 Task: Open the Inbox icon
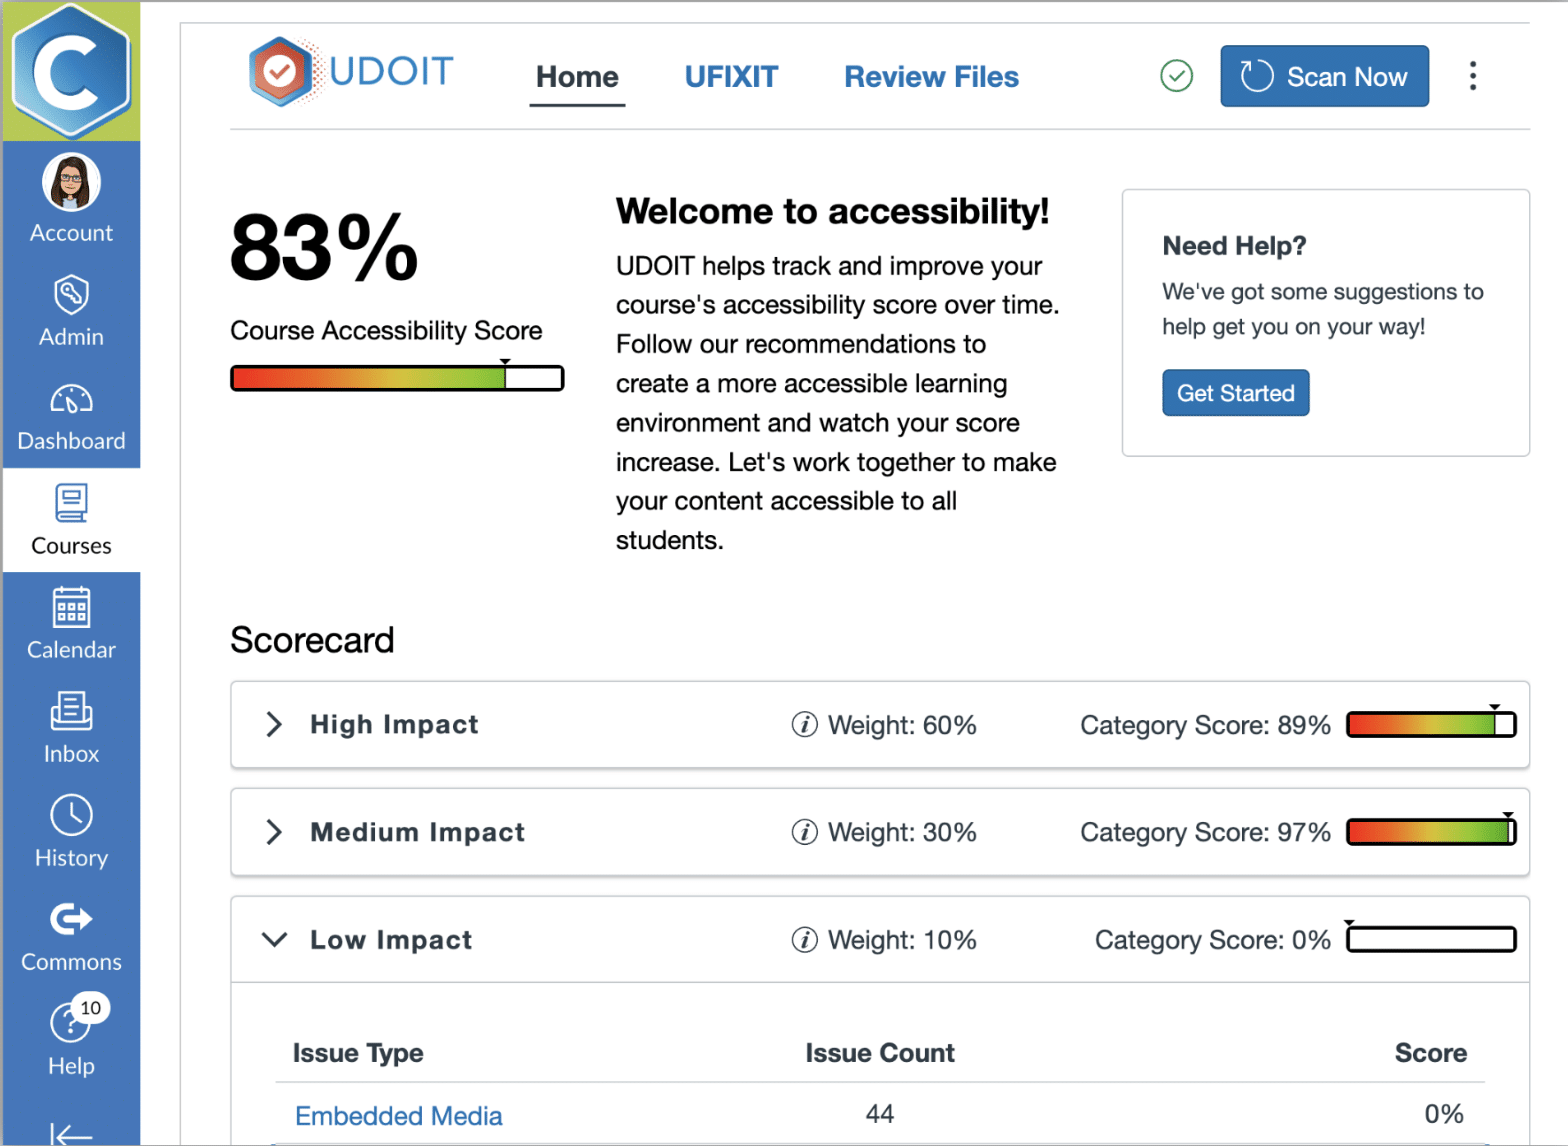[71, 711]
